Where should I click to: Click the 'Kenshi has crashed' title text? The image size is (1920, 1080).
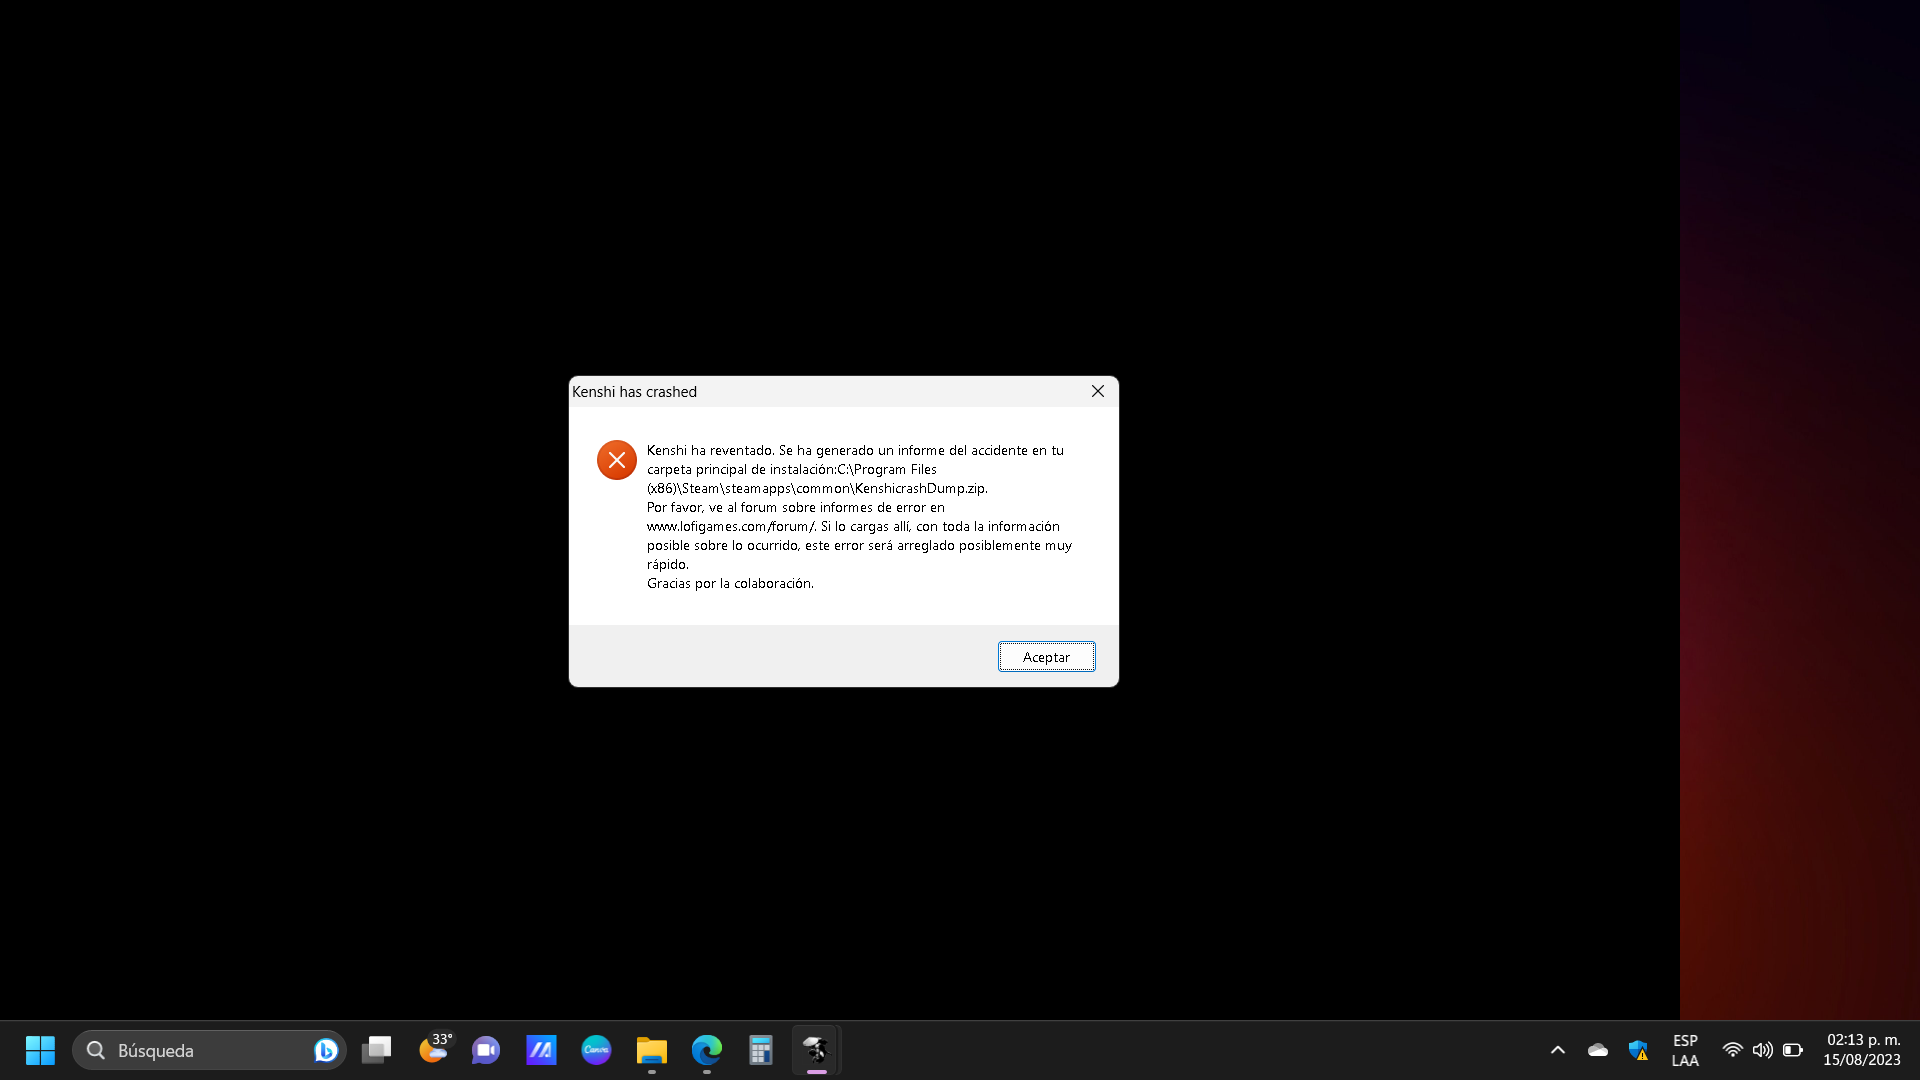pos(634,392)
